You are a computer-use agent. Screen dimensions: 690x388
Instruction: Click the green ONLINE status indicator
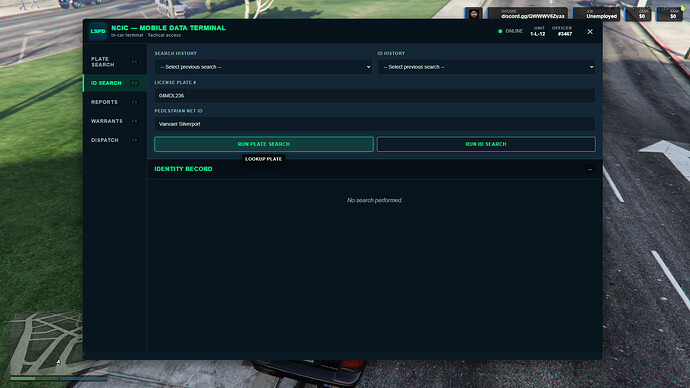pyautogui.click(x=500, y=31)
